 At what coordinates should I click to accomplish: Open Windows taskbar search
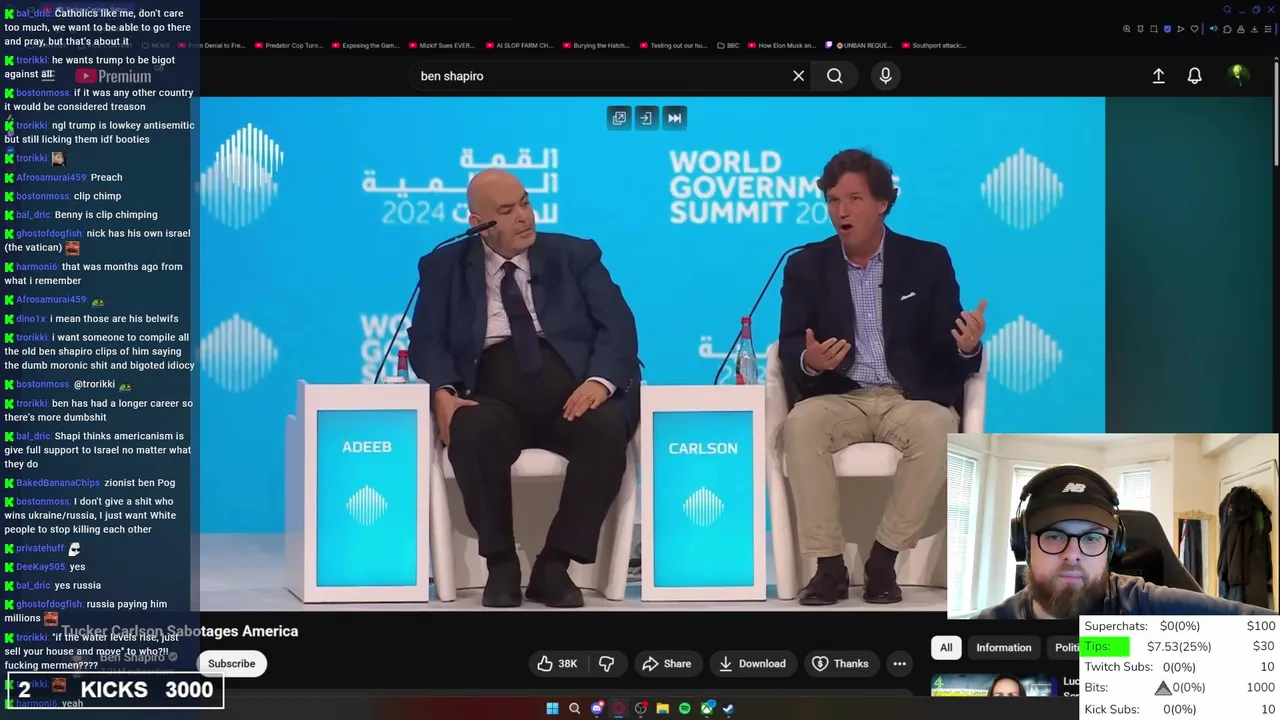tap(574, 708)
